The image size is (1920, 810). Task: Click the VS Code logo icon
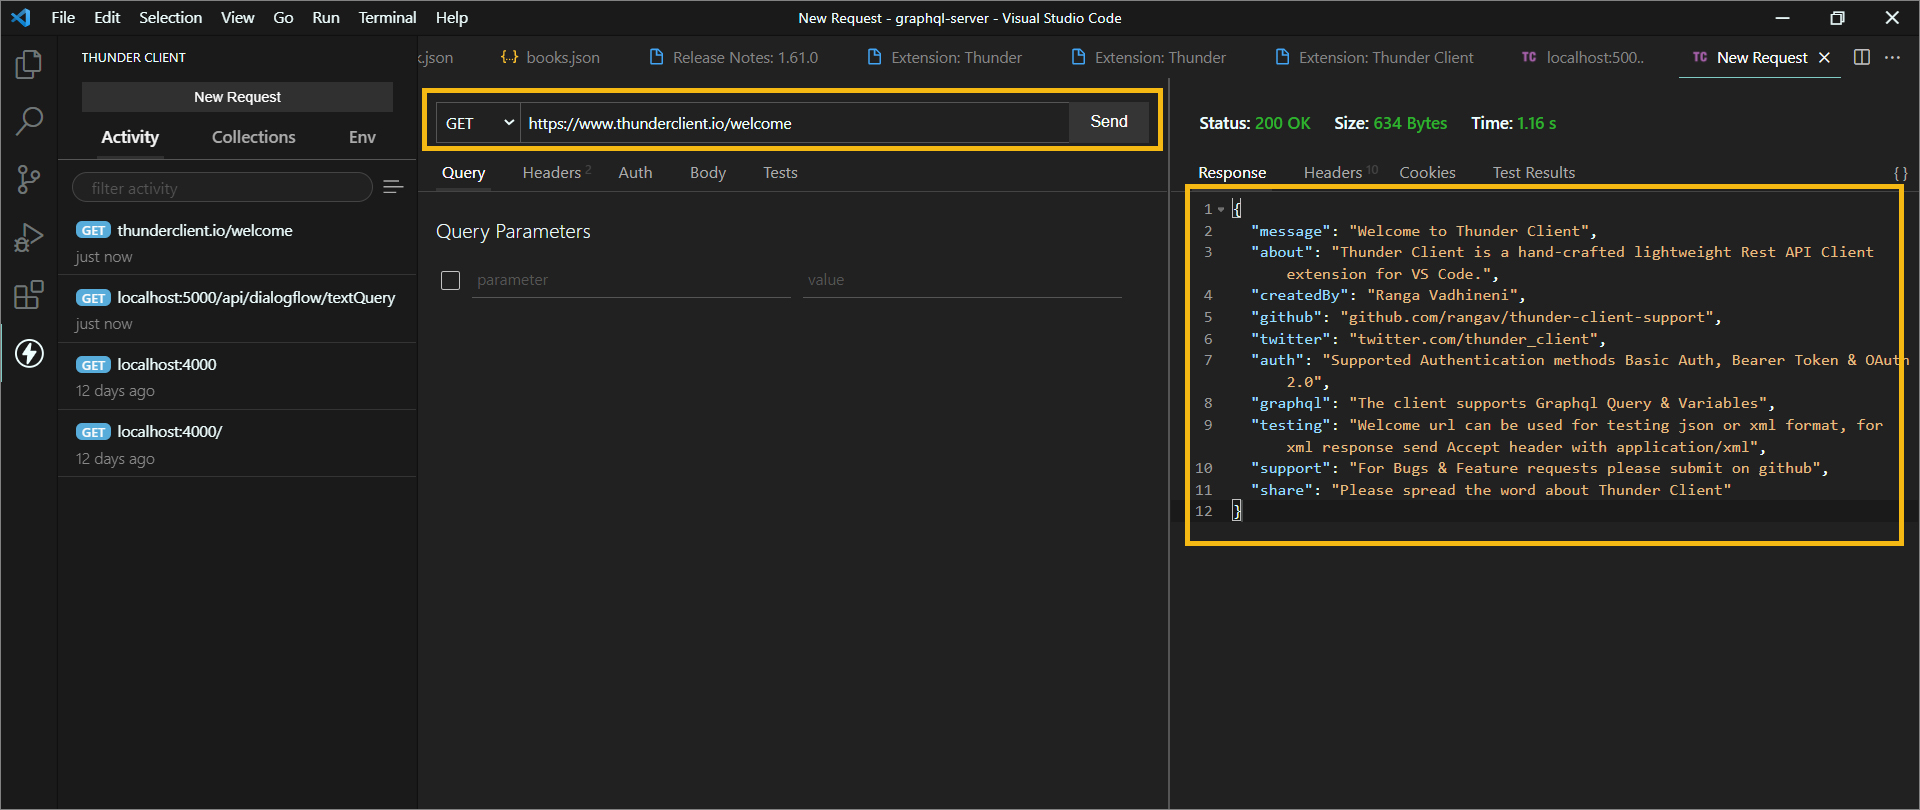click(x=21, y=17)
